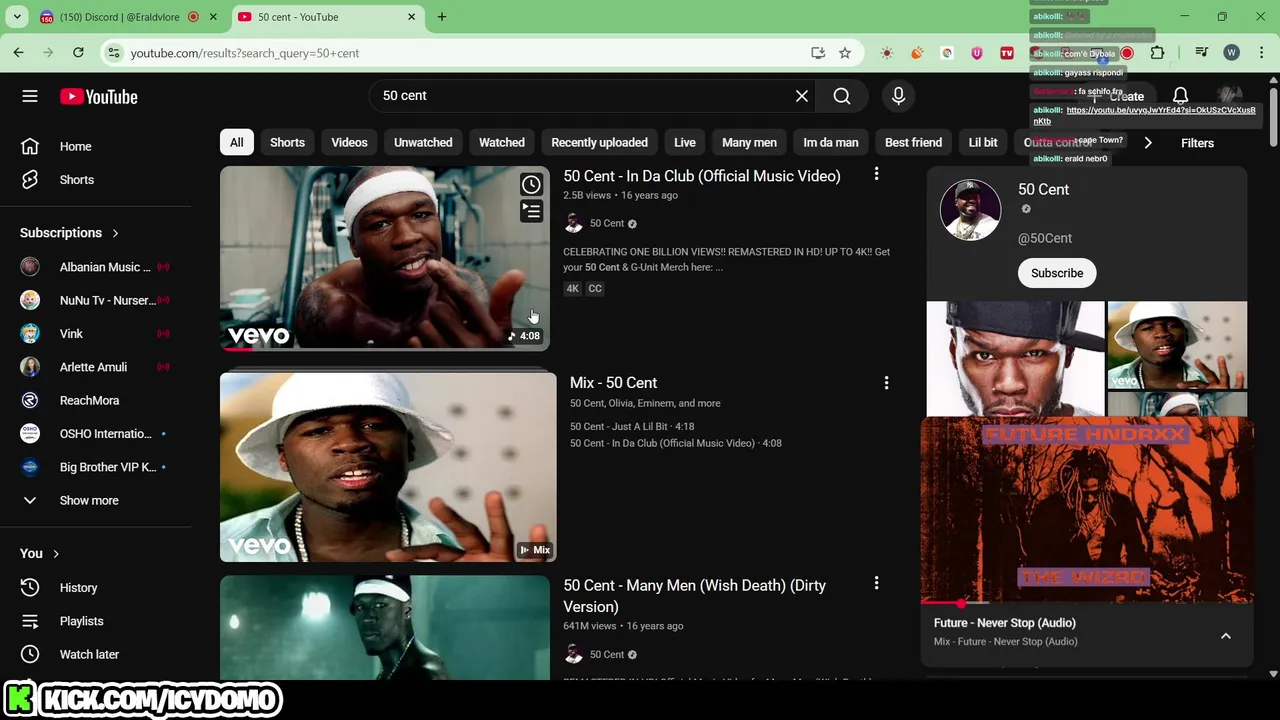1280x720 pixels.
Task: Open the Subscriptions section chevron
Action: [115, 233]
